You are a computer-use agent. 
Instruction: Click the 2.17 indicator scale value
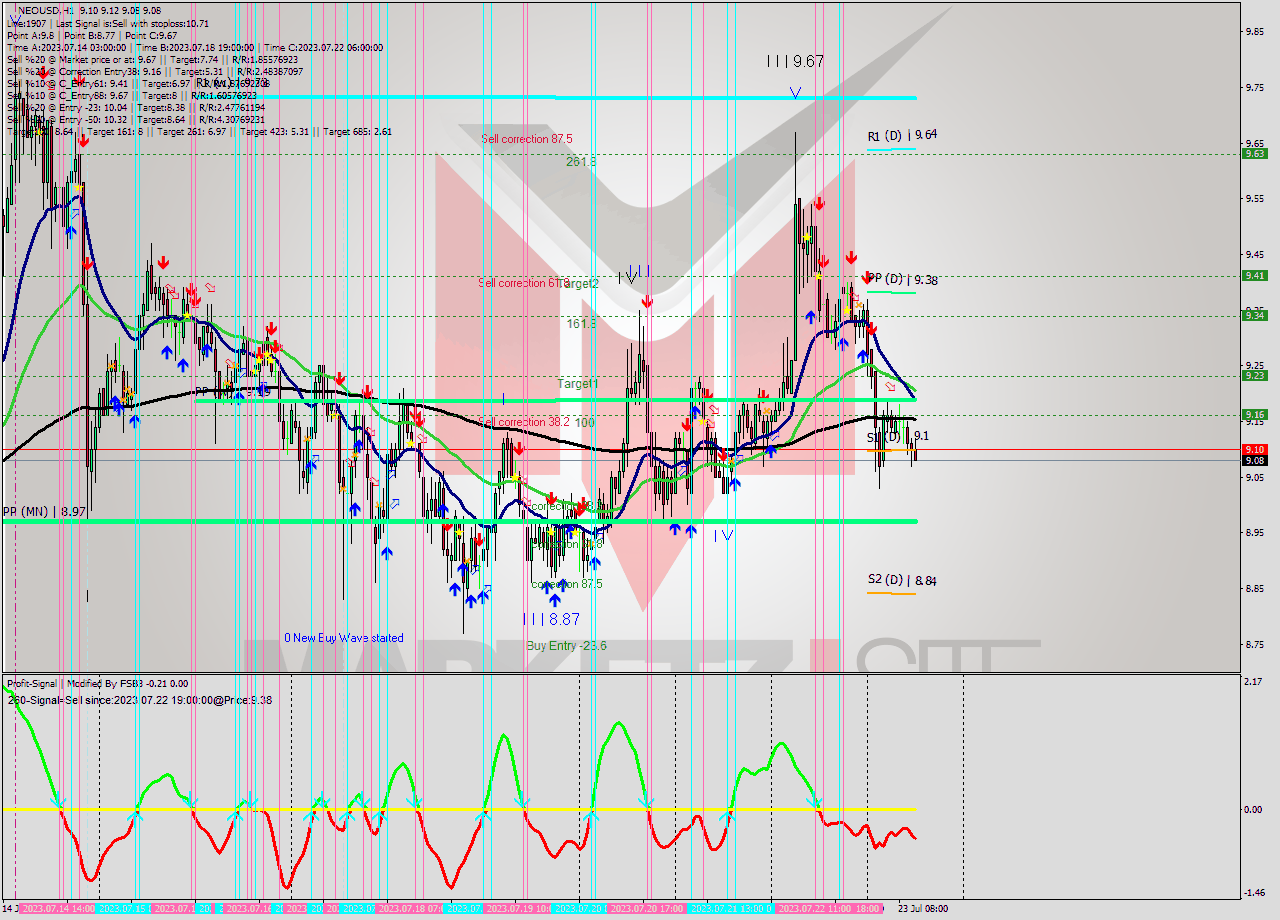tap(1254, 682)
